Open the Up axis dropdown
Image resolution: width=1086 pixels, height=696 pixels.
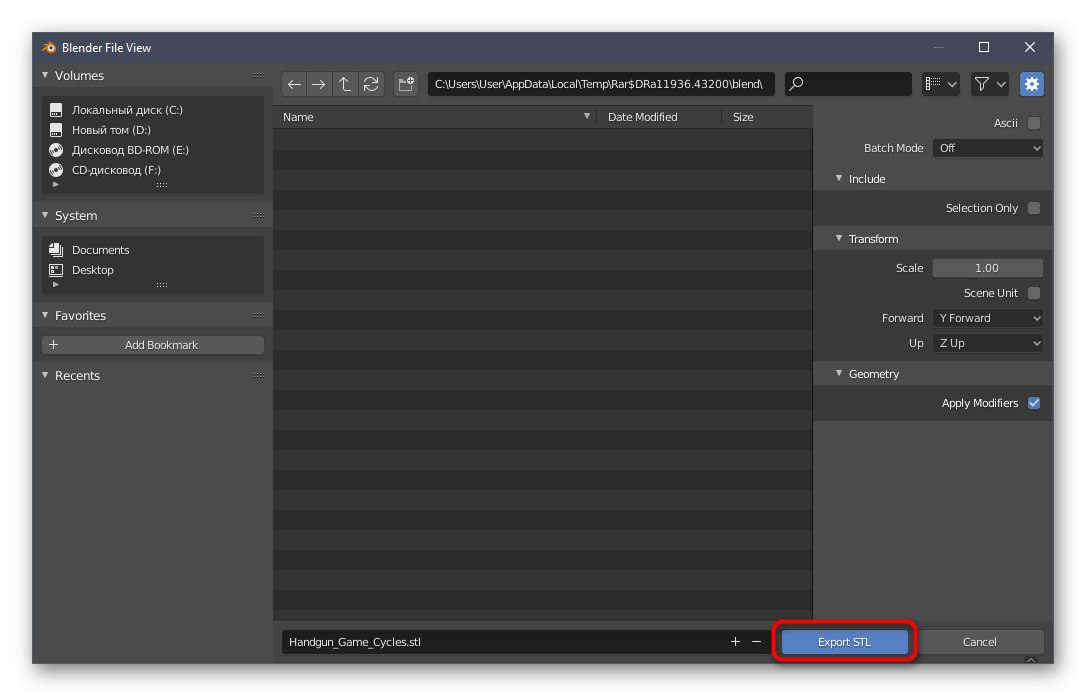tap(988, 343)
